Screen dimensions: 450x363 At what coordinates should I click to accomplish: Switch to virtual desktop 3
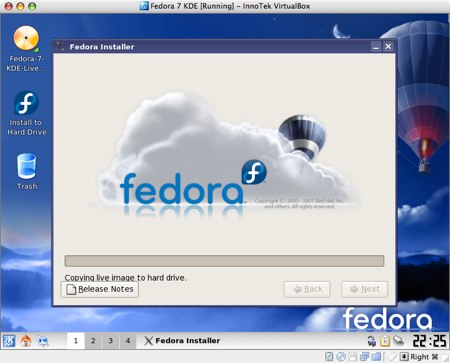(x=110, y=341)
